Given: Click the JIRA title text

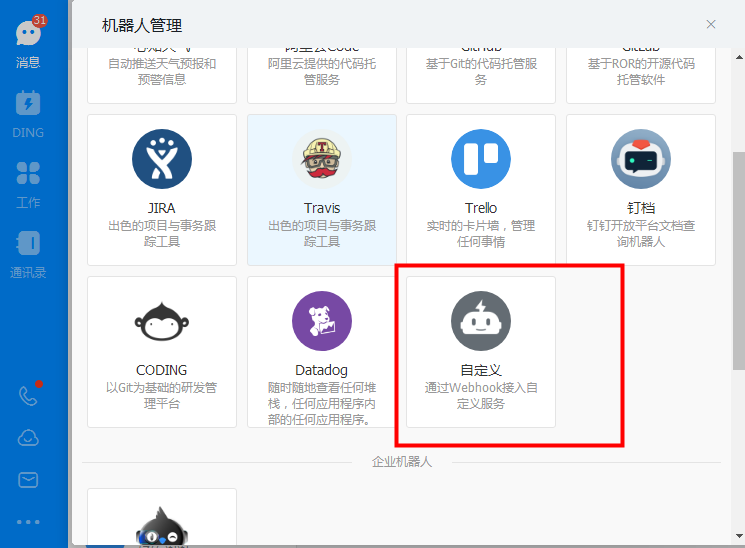Looking at the screenshot, I should pyautogui.click(x=162, y=208).
